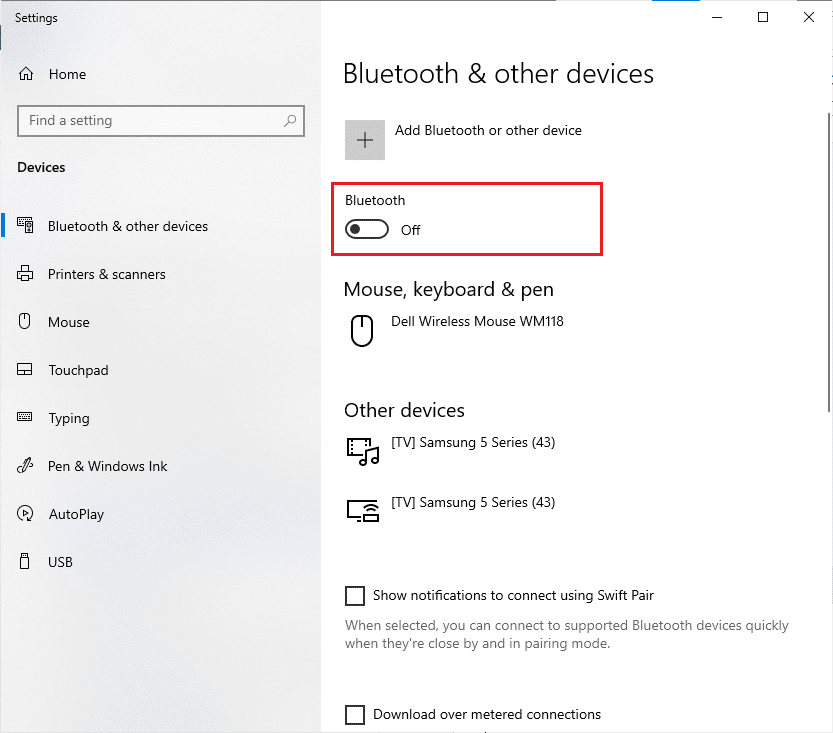Image resolution: width=833 pixels, height=733 pixels.
Task: Check Download over metered connections
Action: [355, 715]
